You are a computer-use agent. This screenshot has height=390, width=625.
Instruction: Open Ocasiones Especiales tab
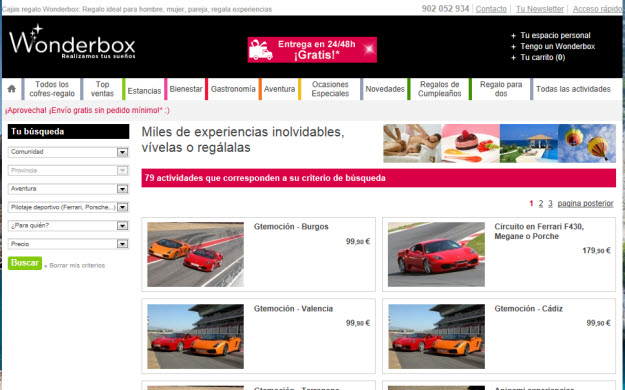330,89
